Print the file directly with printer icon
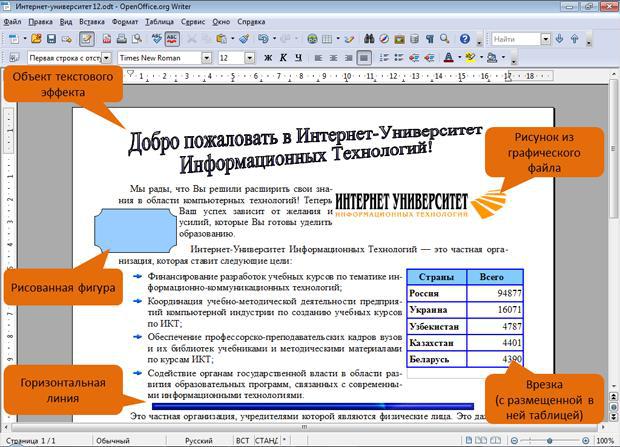Image resolution: width=620 pixels, height=447 pixels. [x=122, y=39]
